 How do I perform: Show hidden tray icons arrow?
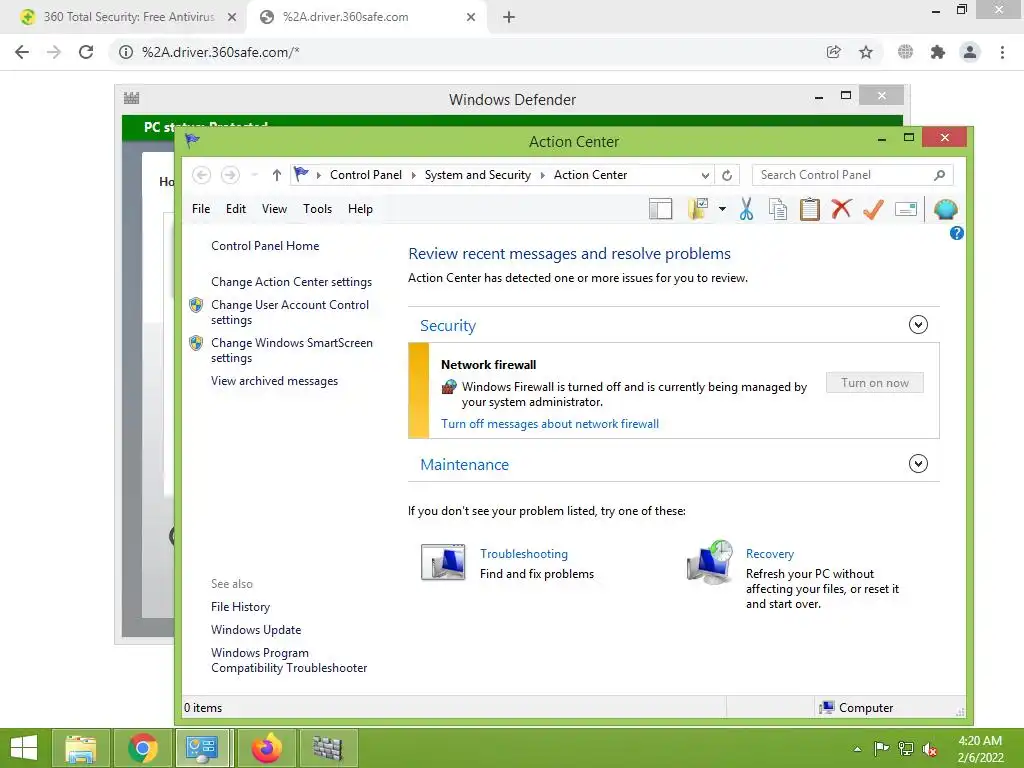point(857,749)
